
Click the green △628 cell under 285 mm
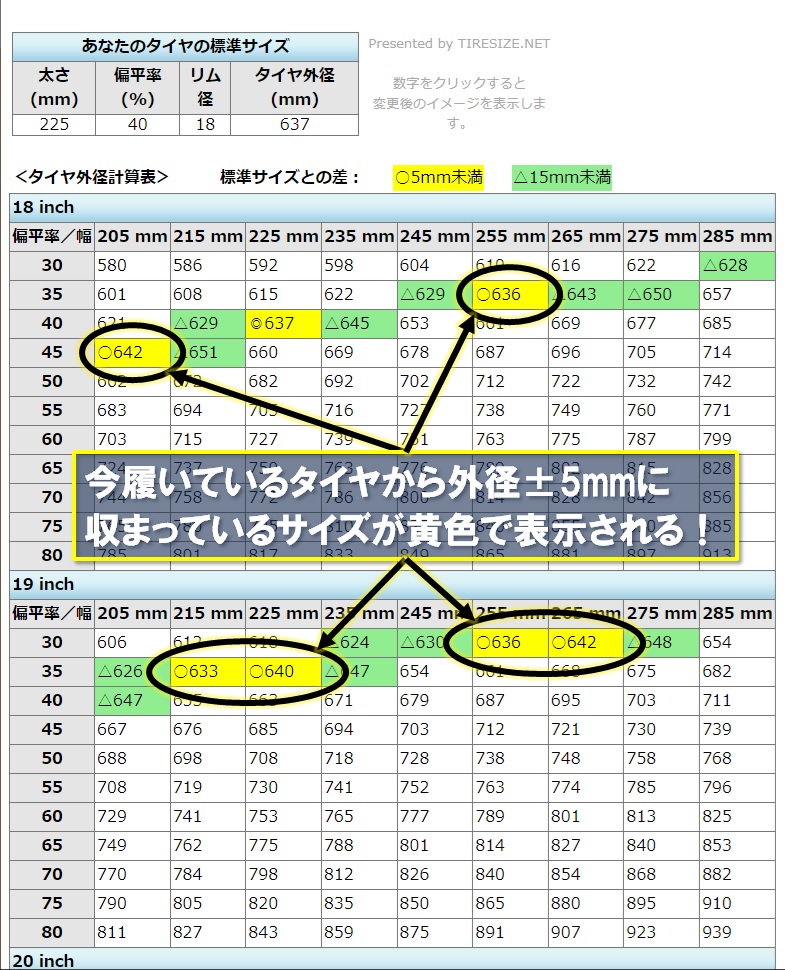(x=736, y=265)
